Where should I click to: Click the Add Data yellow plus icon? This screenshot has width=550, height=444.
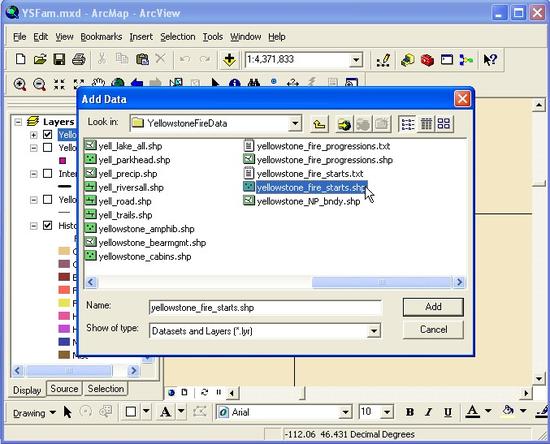click(x=229, y=60)
